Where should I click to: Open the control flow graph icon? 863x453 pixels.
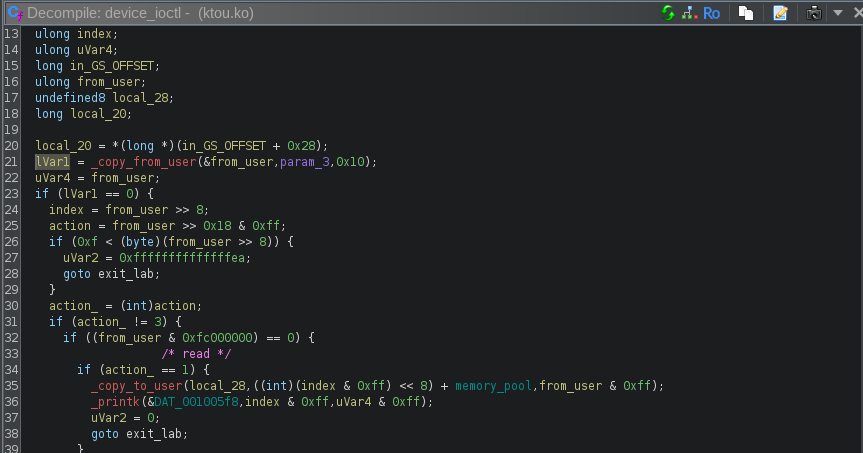point(689,13)
